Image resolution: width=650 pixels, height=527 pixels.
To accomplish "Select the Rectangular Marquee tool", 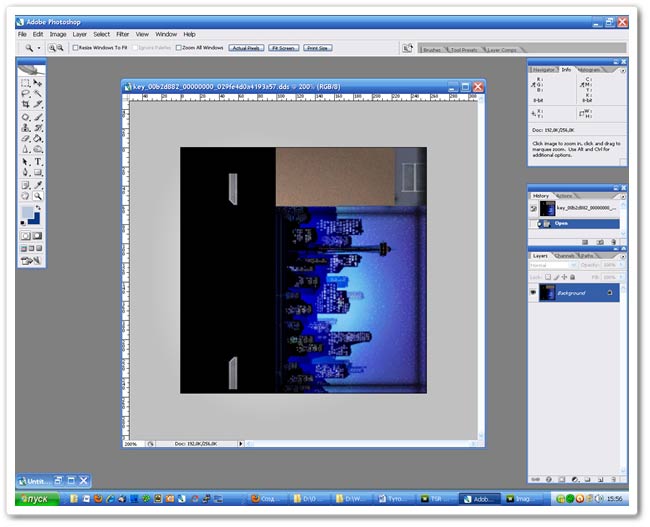I will point(25,83).
